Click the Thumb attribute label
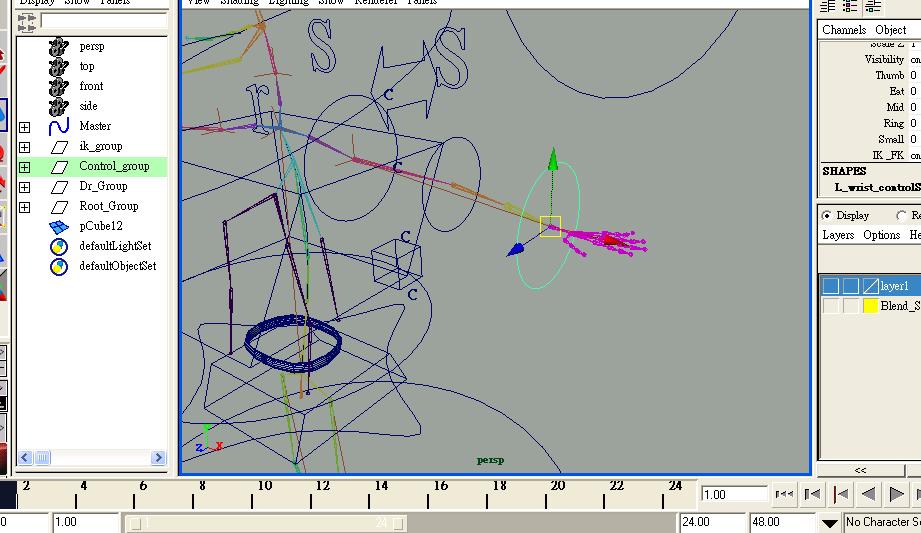 [x=890, y=75]
